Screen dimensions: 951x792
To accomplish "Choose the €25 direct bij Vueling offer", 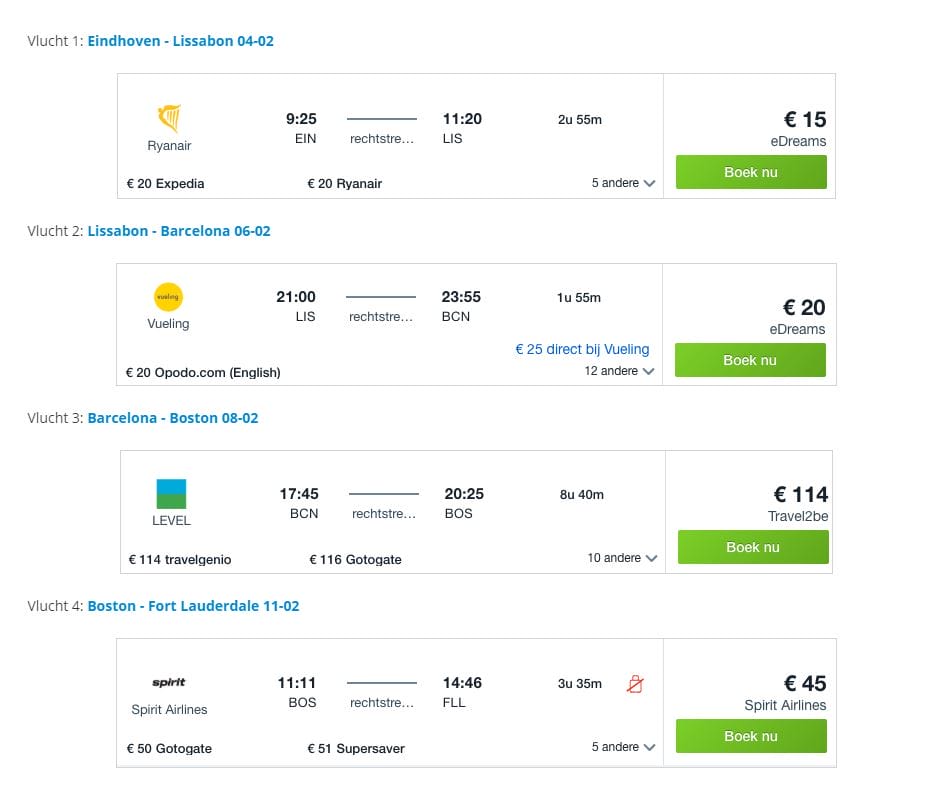I will tap(582, 349).
